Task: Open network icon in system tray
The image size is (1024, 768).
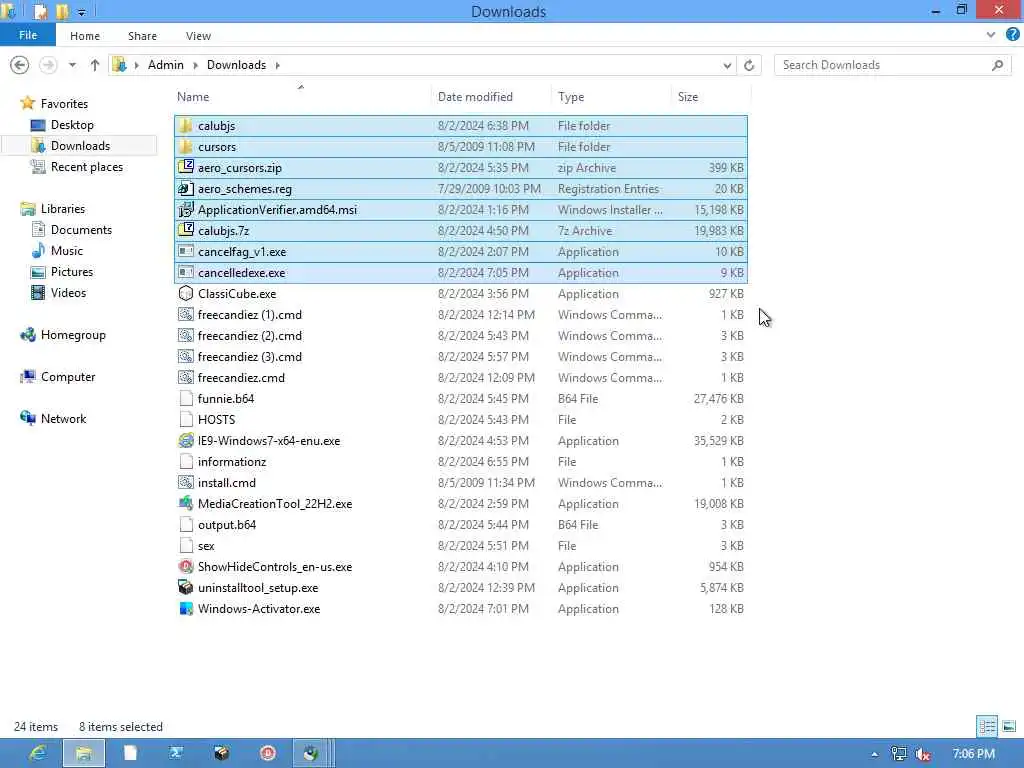Action: click(899, 754)
